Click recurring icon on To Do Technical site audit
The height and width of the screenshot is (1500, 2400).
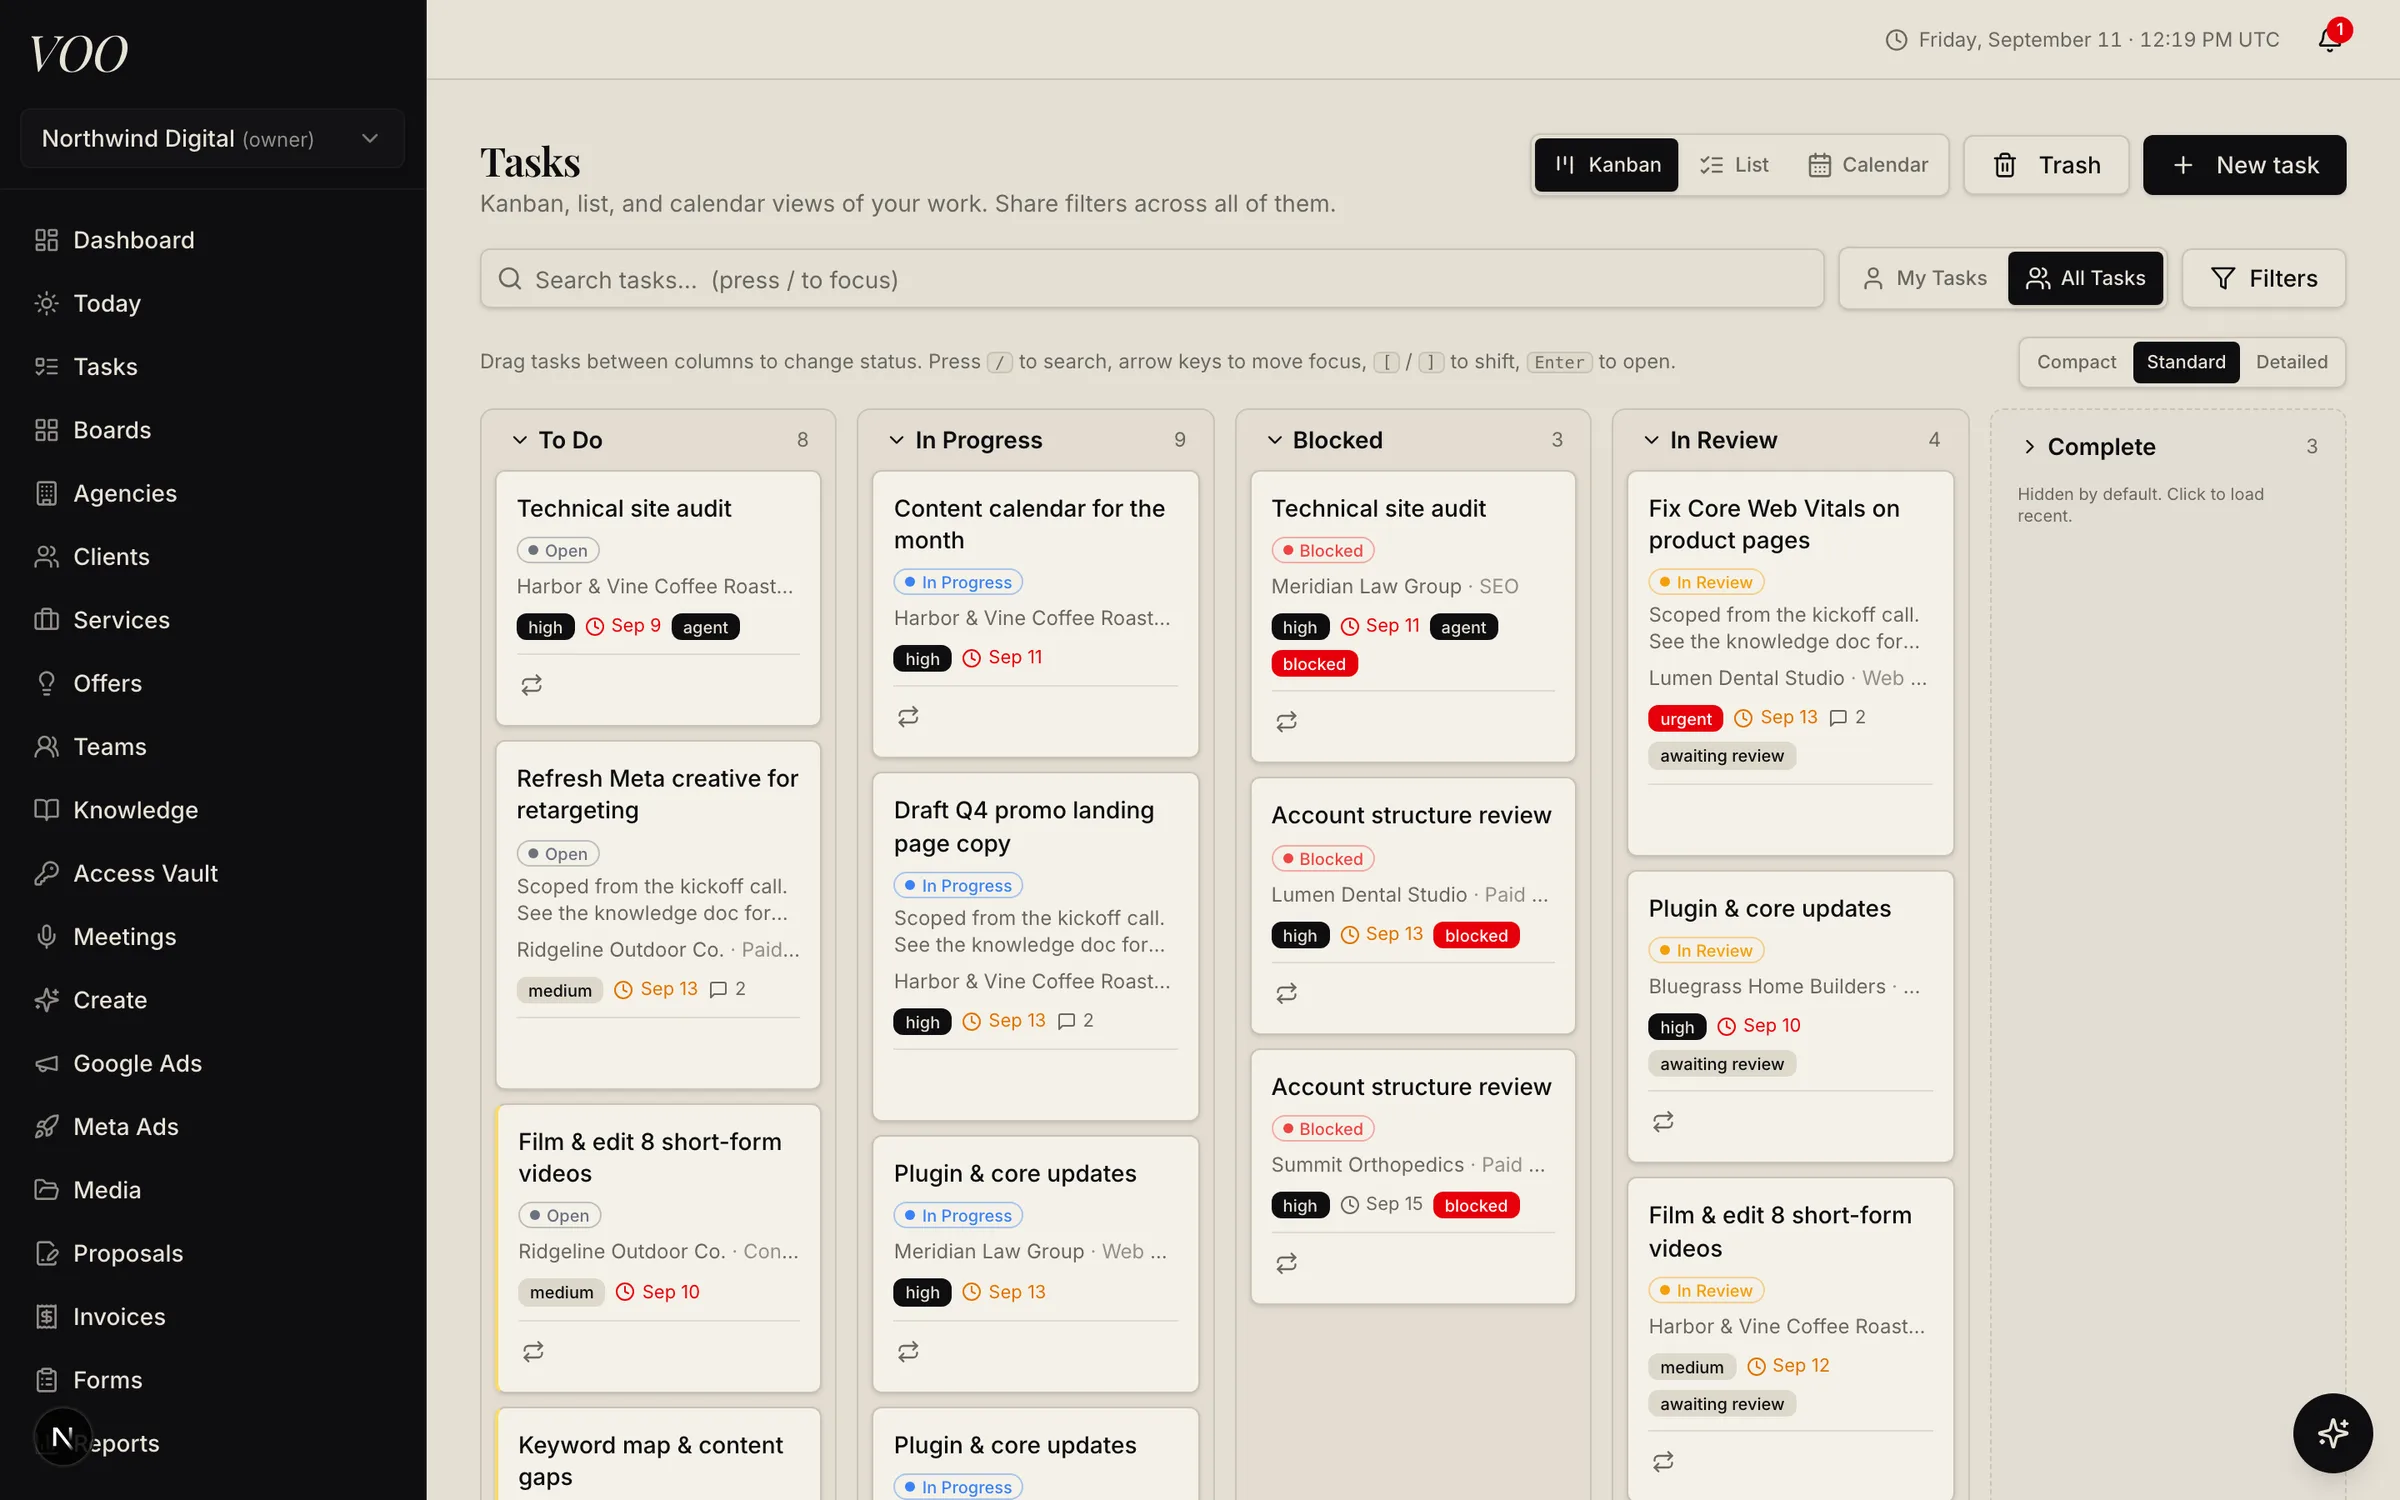(x=532, y=685)
